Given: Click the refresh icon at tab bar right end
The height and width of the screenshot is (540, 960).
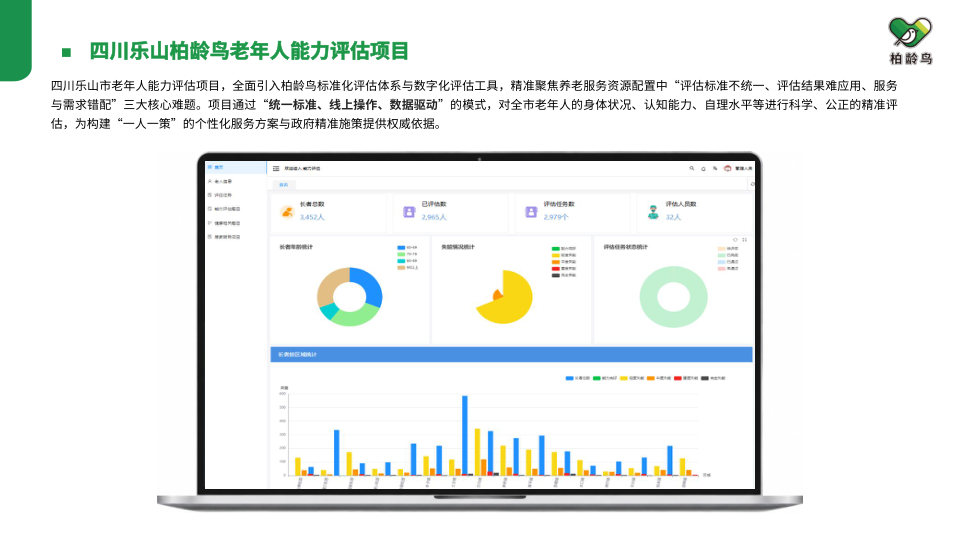Looking at the screenshot, I should [752, 184].
